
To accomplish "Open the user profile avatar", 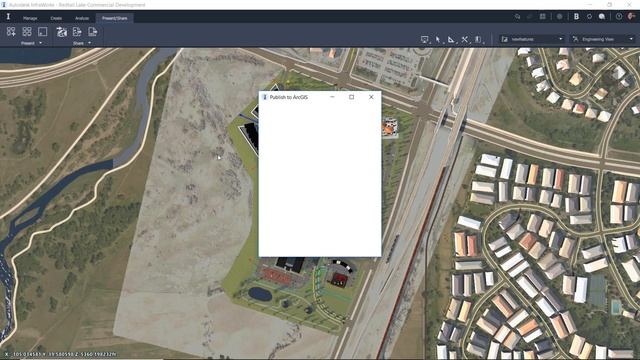I will (x=631, y=16).
